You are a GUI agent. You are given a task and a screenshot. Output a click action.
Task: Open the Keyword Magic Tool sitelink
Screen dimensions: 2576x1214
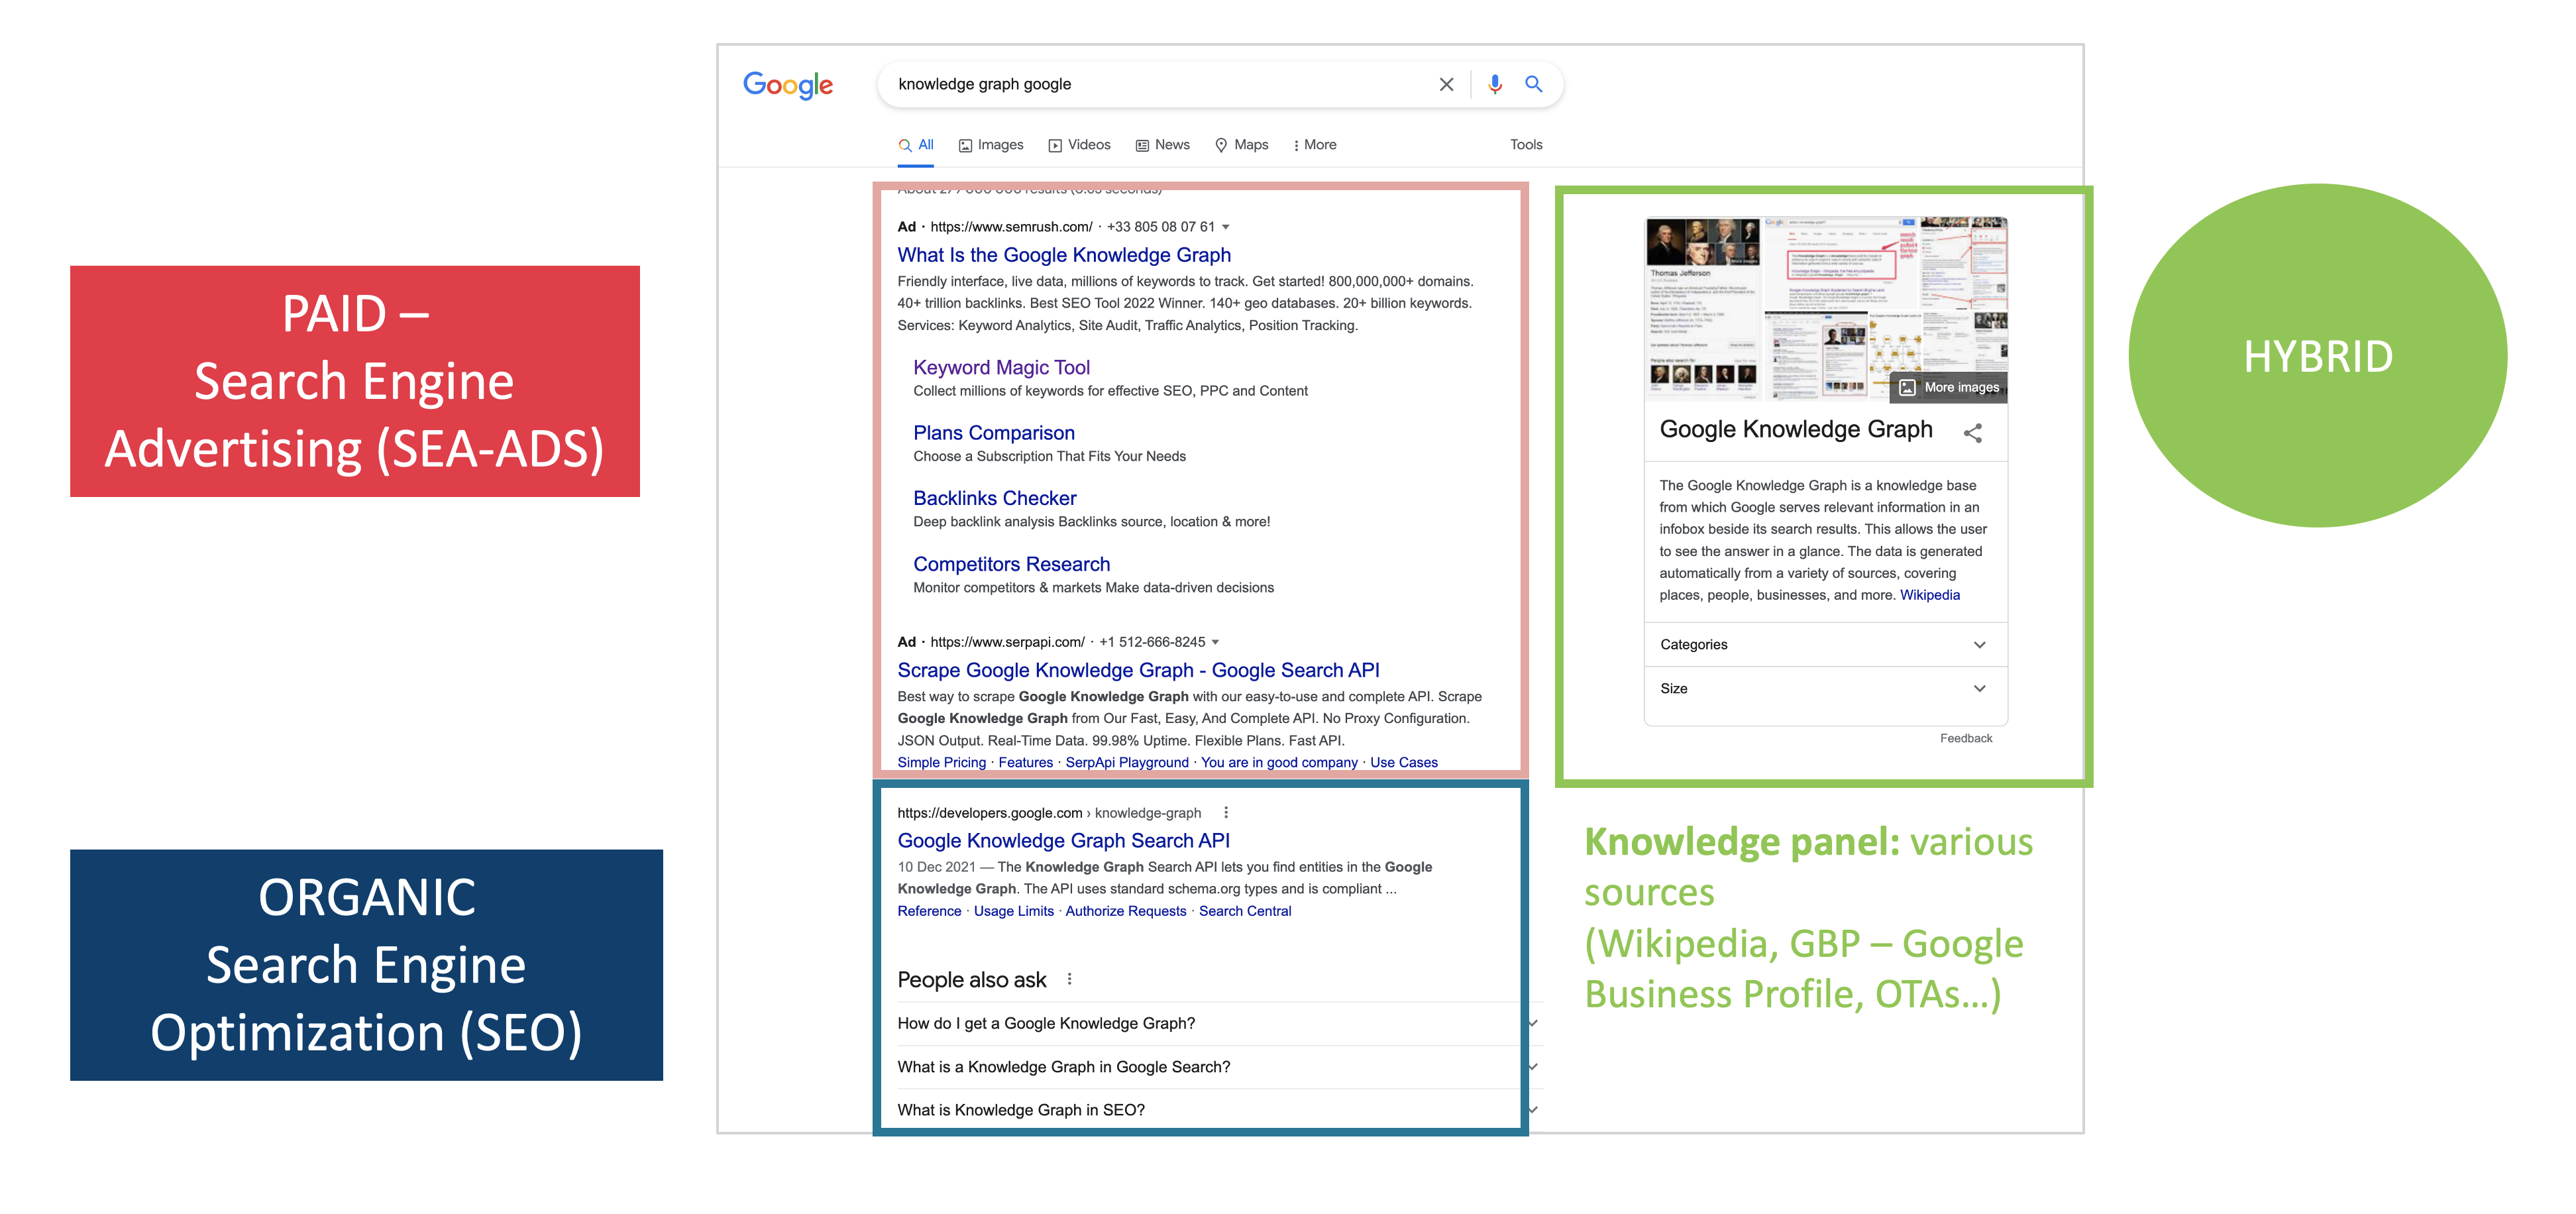[x=1001, y=367]
